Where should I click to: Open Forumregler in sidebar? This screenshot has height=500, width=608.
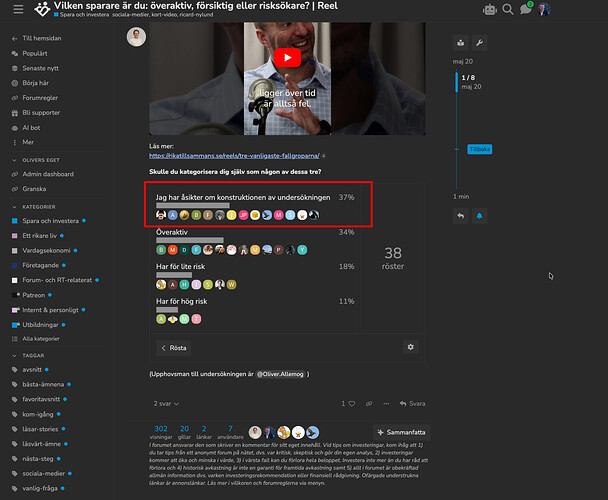pos(40,98)
